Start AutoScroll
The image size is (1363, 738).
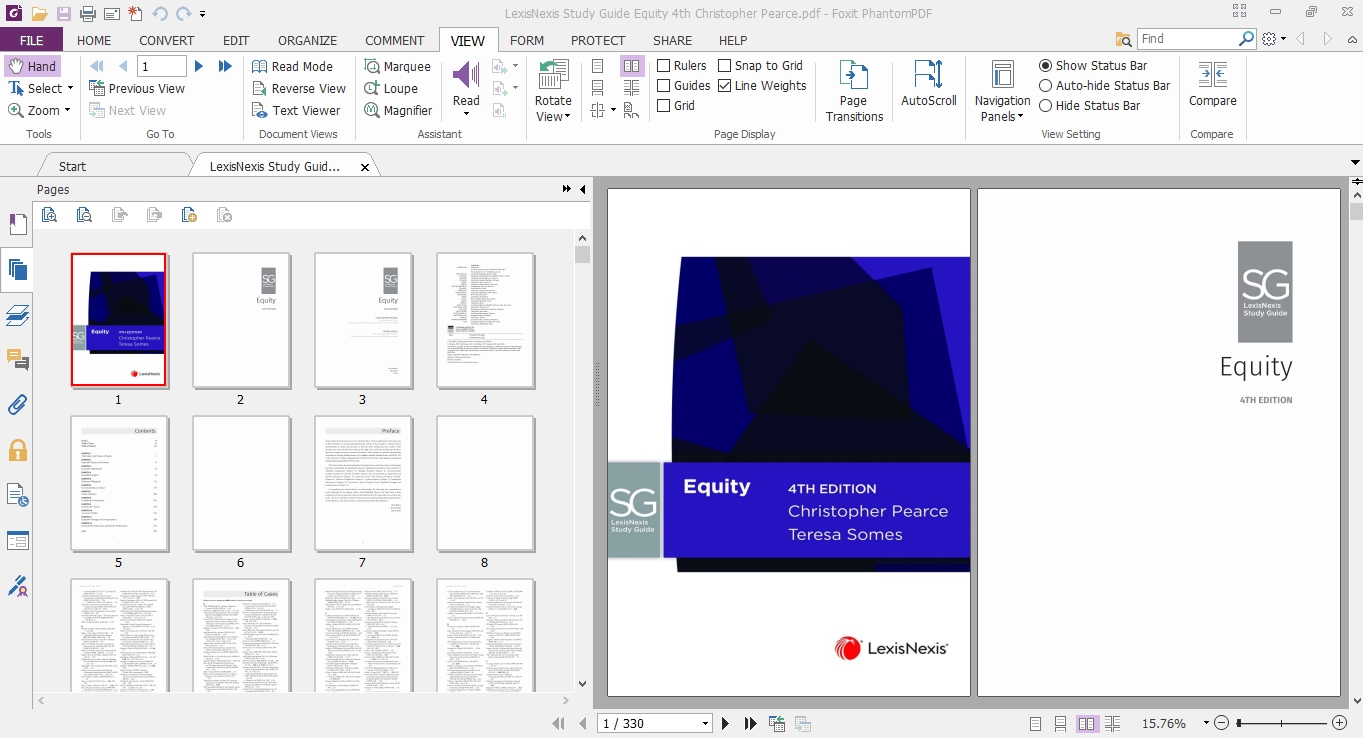click(x=929, y=83)
